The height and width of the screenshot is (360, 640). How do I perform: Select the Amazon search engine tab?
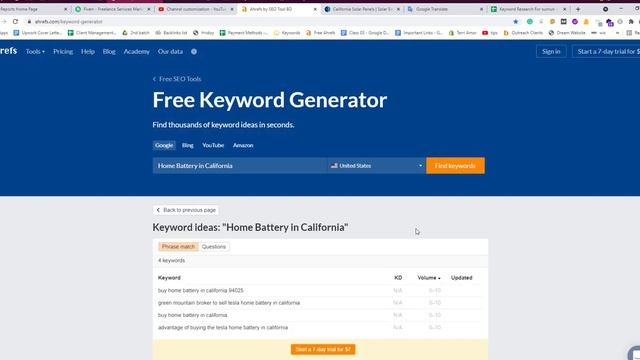(243, 145)
